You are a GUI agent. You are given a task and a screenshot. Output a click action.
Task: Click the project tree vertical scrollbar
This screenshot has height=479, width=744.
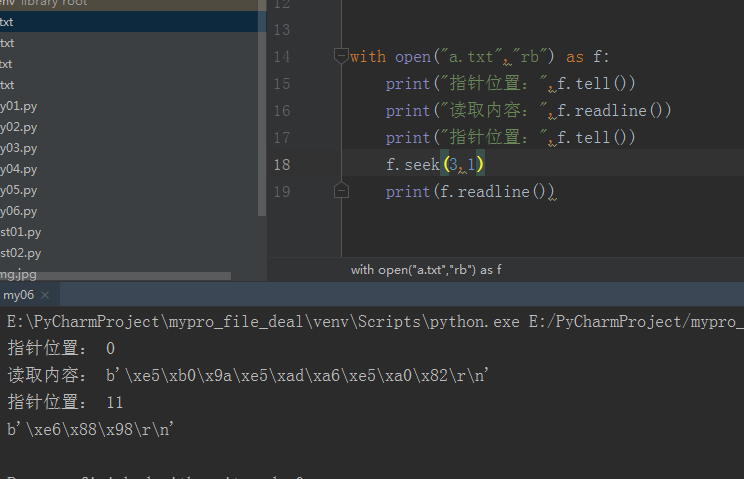(x=262, y=108)
